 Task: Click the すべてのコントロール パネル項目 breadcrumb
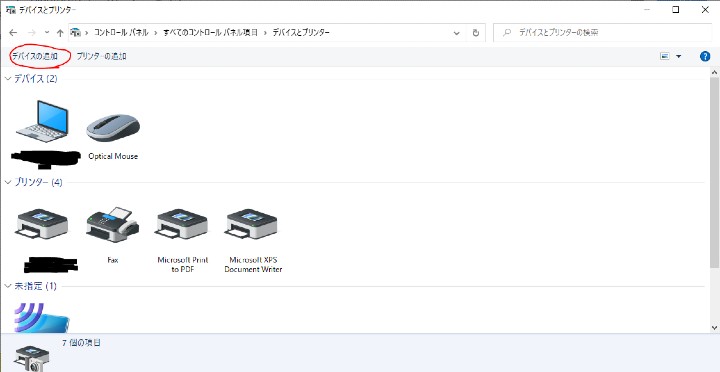coord(211,33)
